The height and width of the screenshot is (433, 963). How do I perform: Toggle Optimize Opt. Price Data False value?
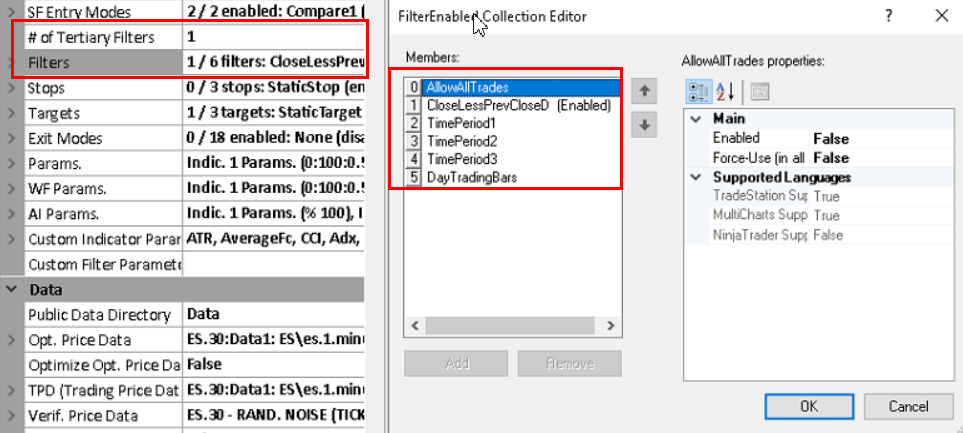coord(204,364)
